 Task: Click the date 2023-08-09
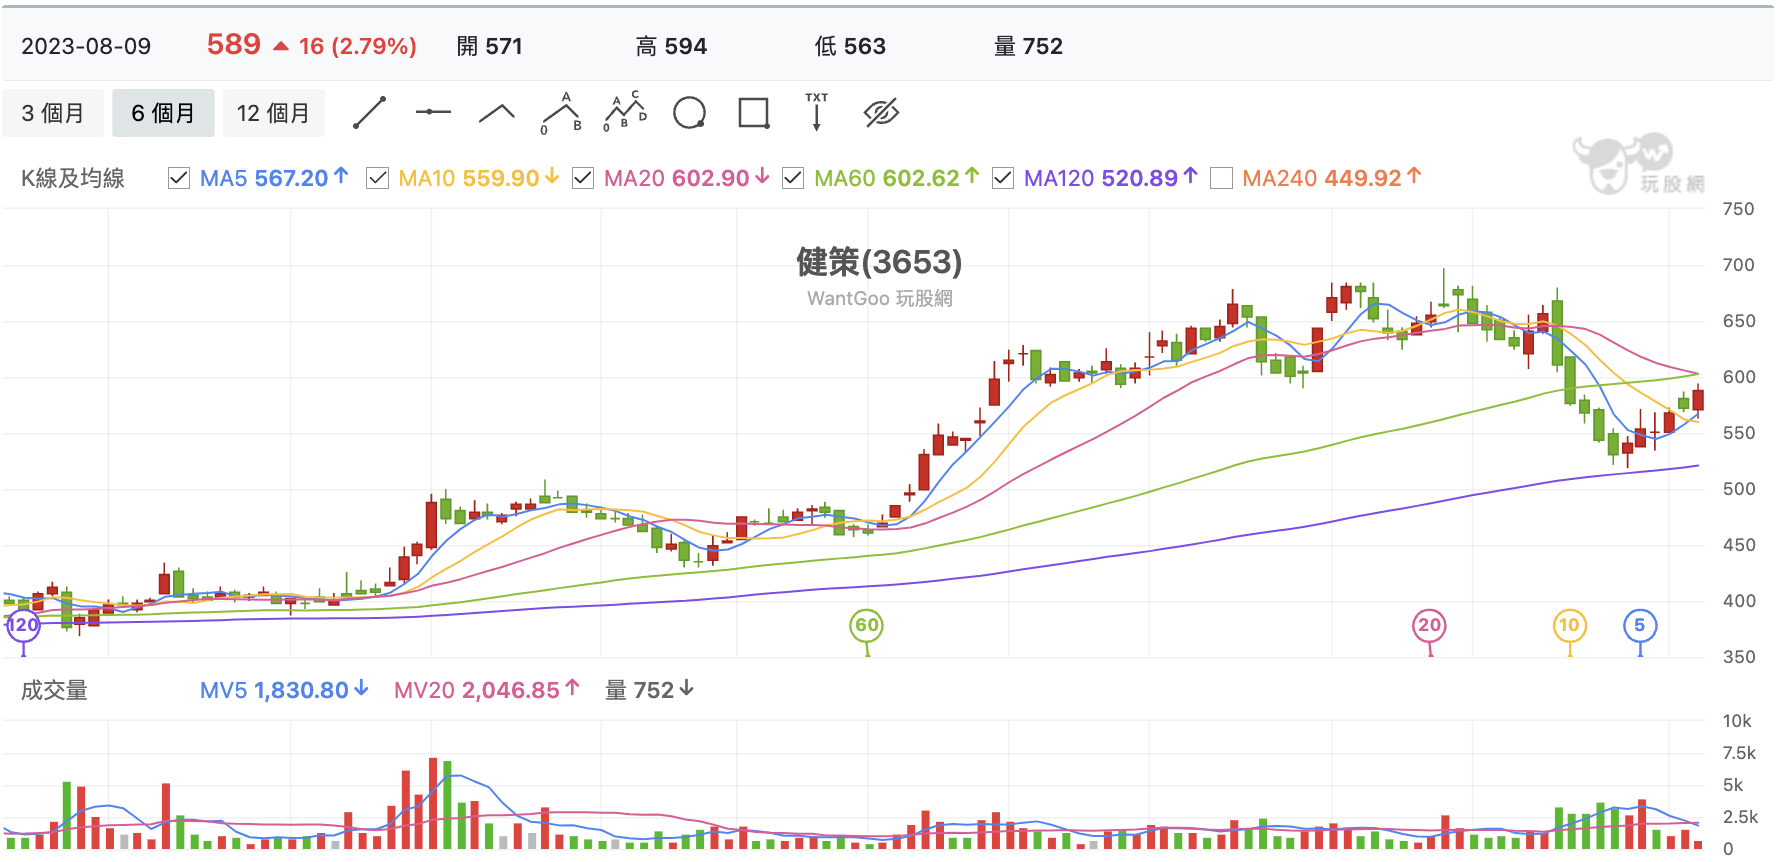(86, 46)
